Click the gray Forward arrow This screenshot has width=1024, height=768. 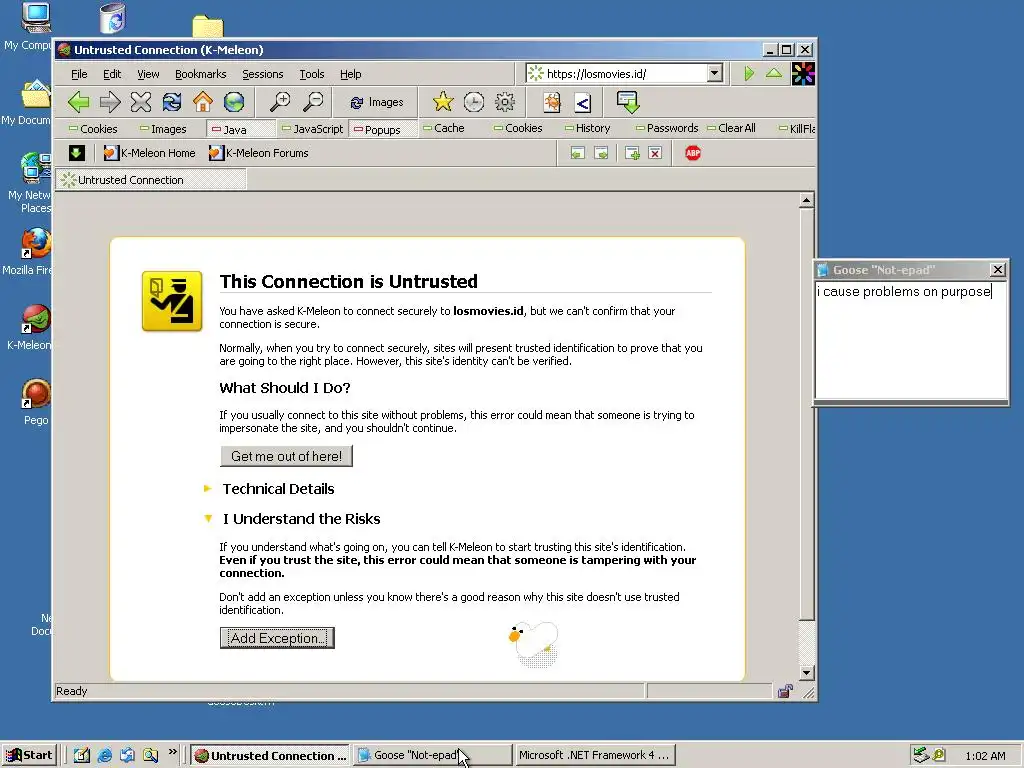coord(110,102)
